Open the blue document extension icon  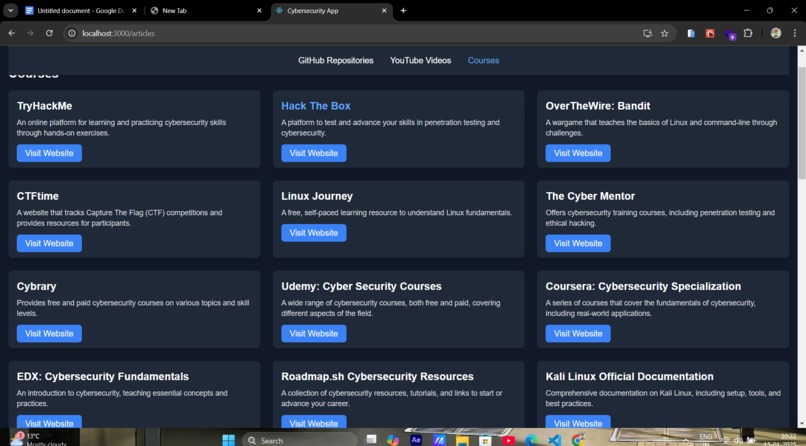[x=691, y=33]
